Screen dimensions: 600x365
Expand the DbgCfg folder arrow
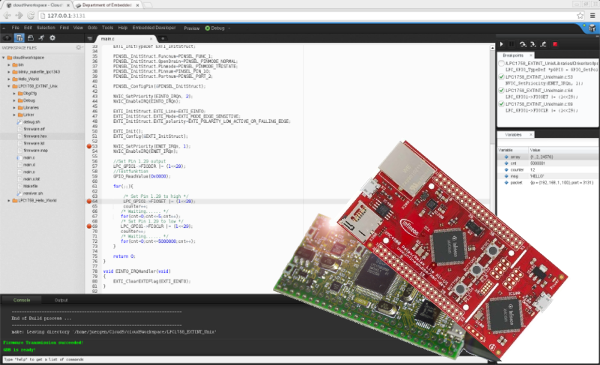(x=15, y=93)
